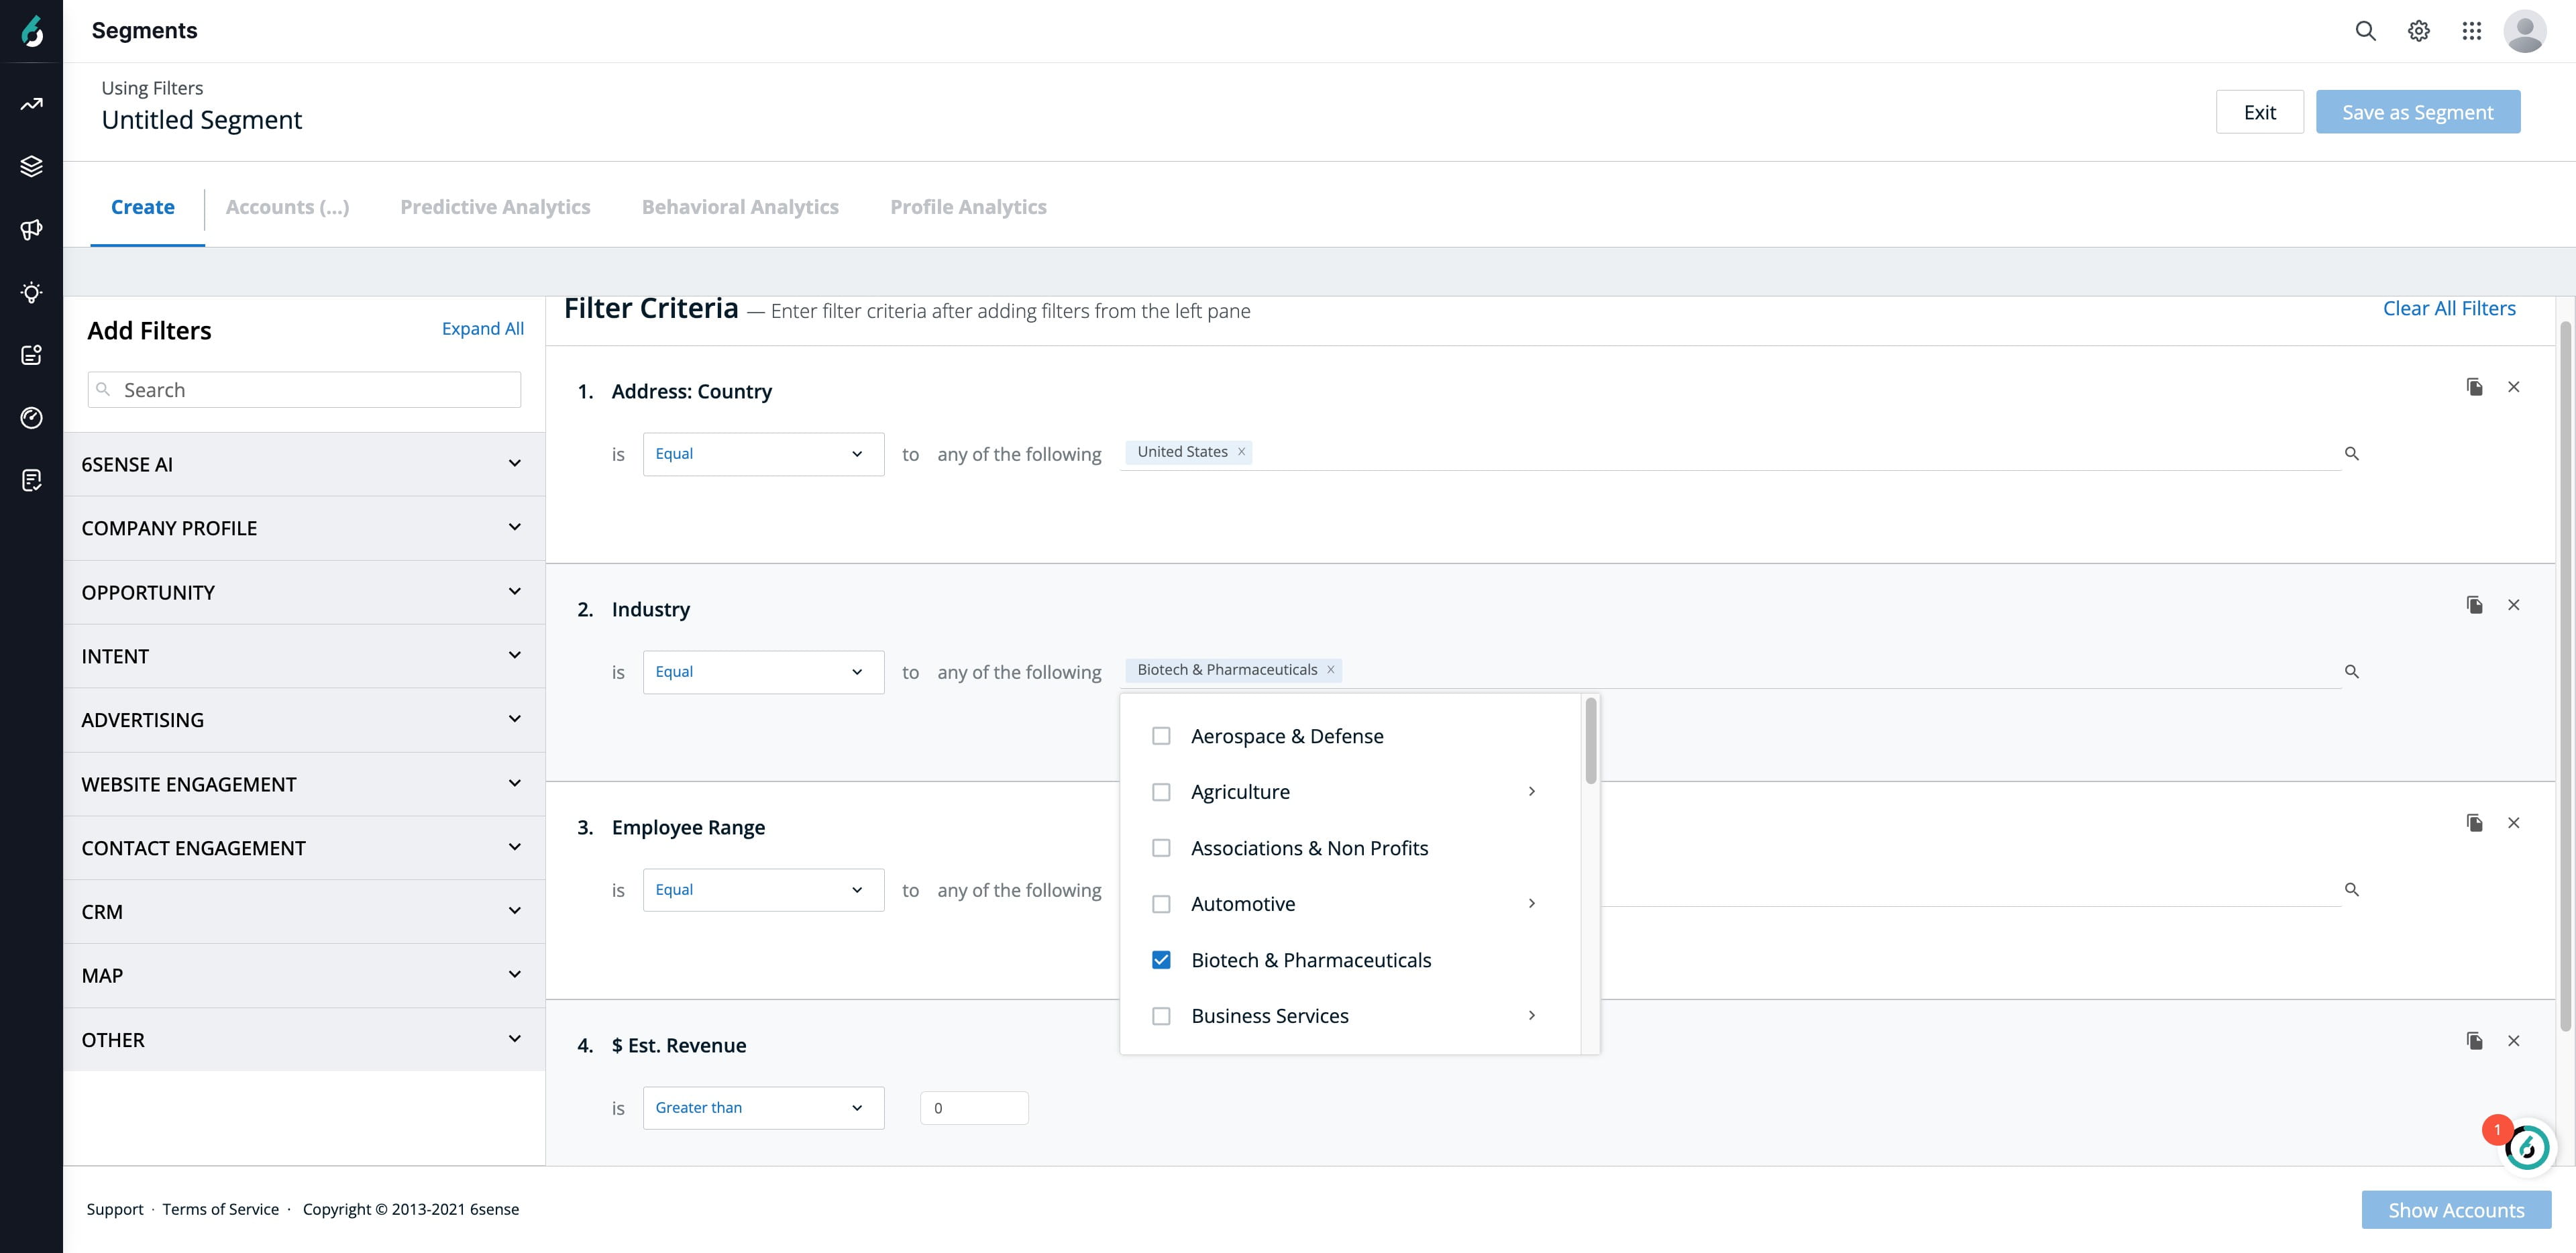Duplicate the Industry filter
The width and height of the screenshot is (2576, 1253).
2475,605
